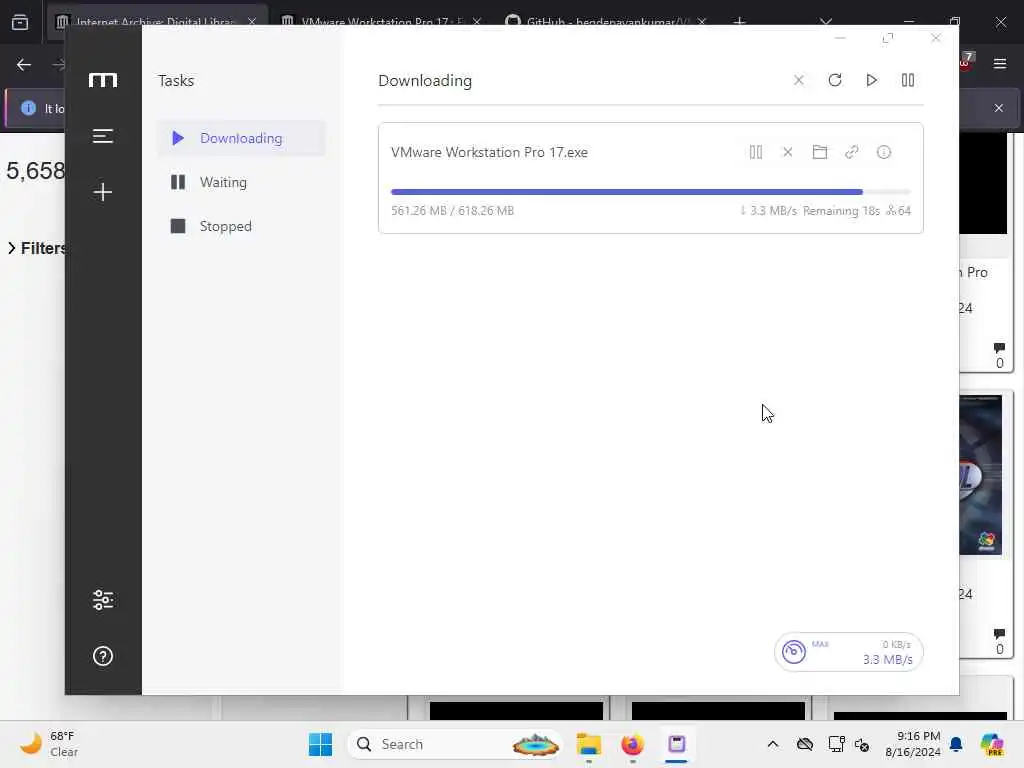Show hidden system tray icons

(x=773, y=744)
